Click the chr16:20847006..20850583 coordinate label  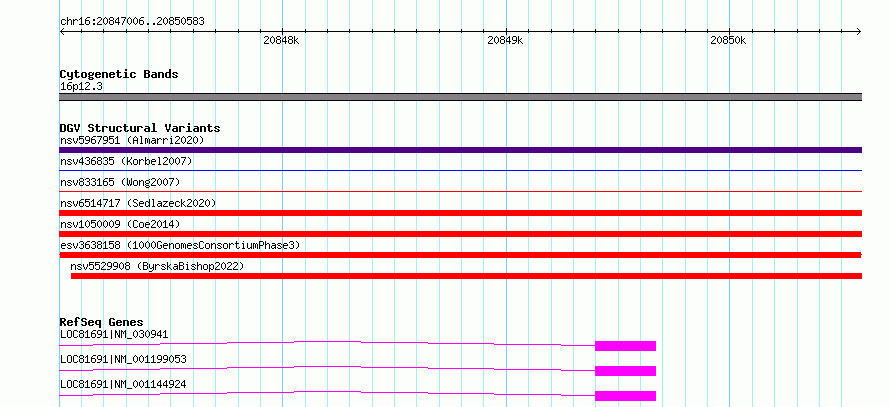click(x=132, y=22)
